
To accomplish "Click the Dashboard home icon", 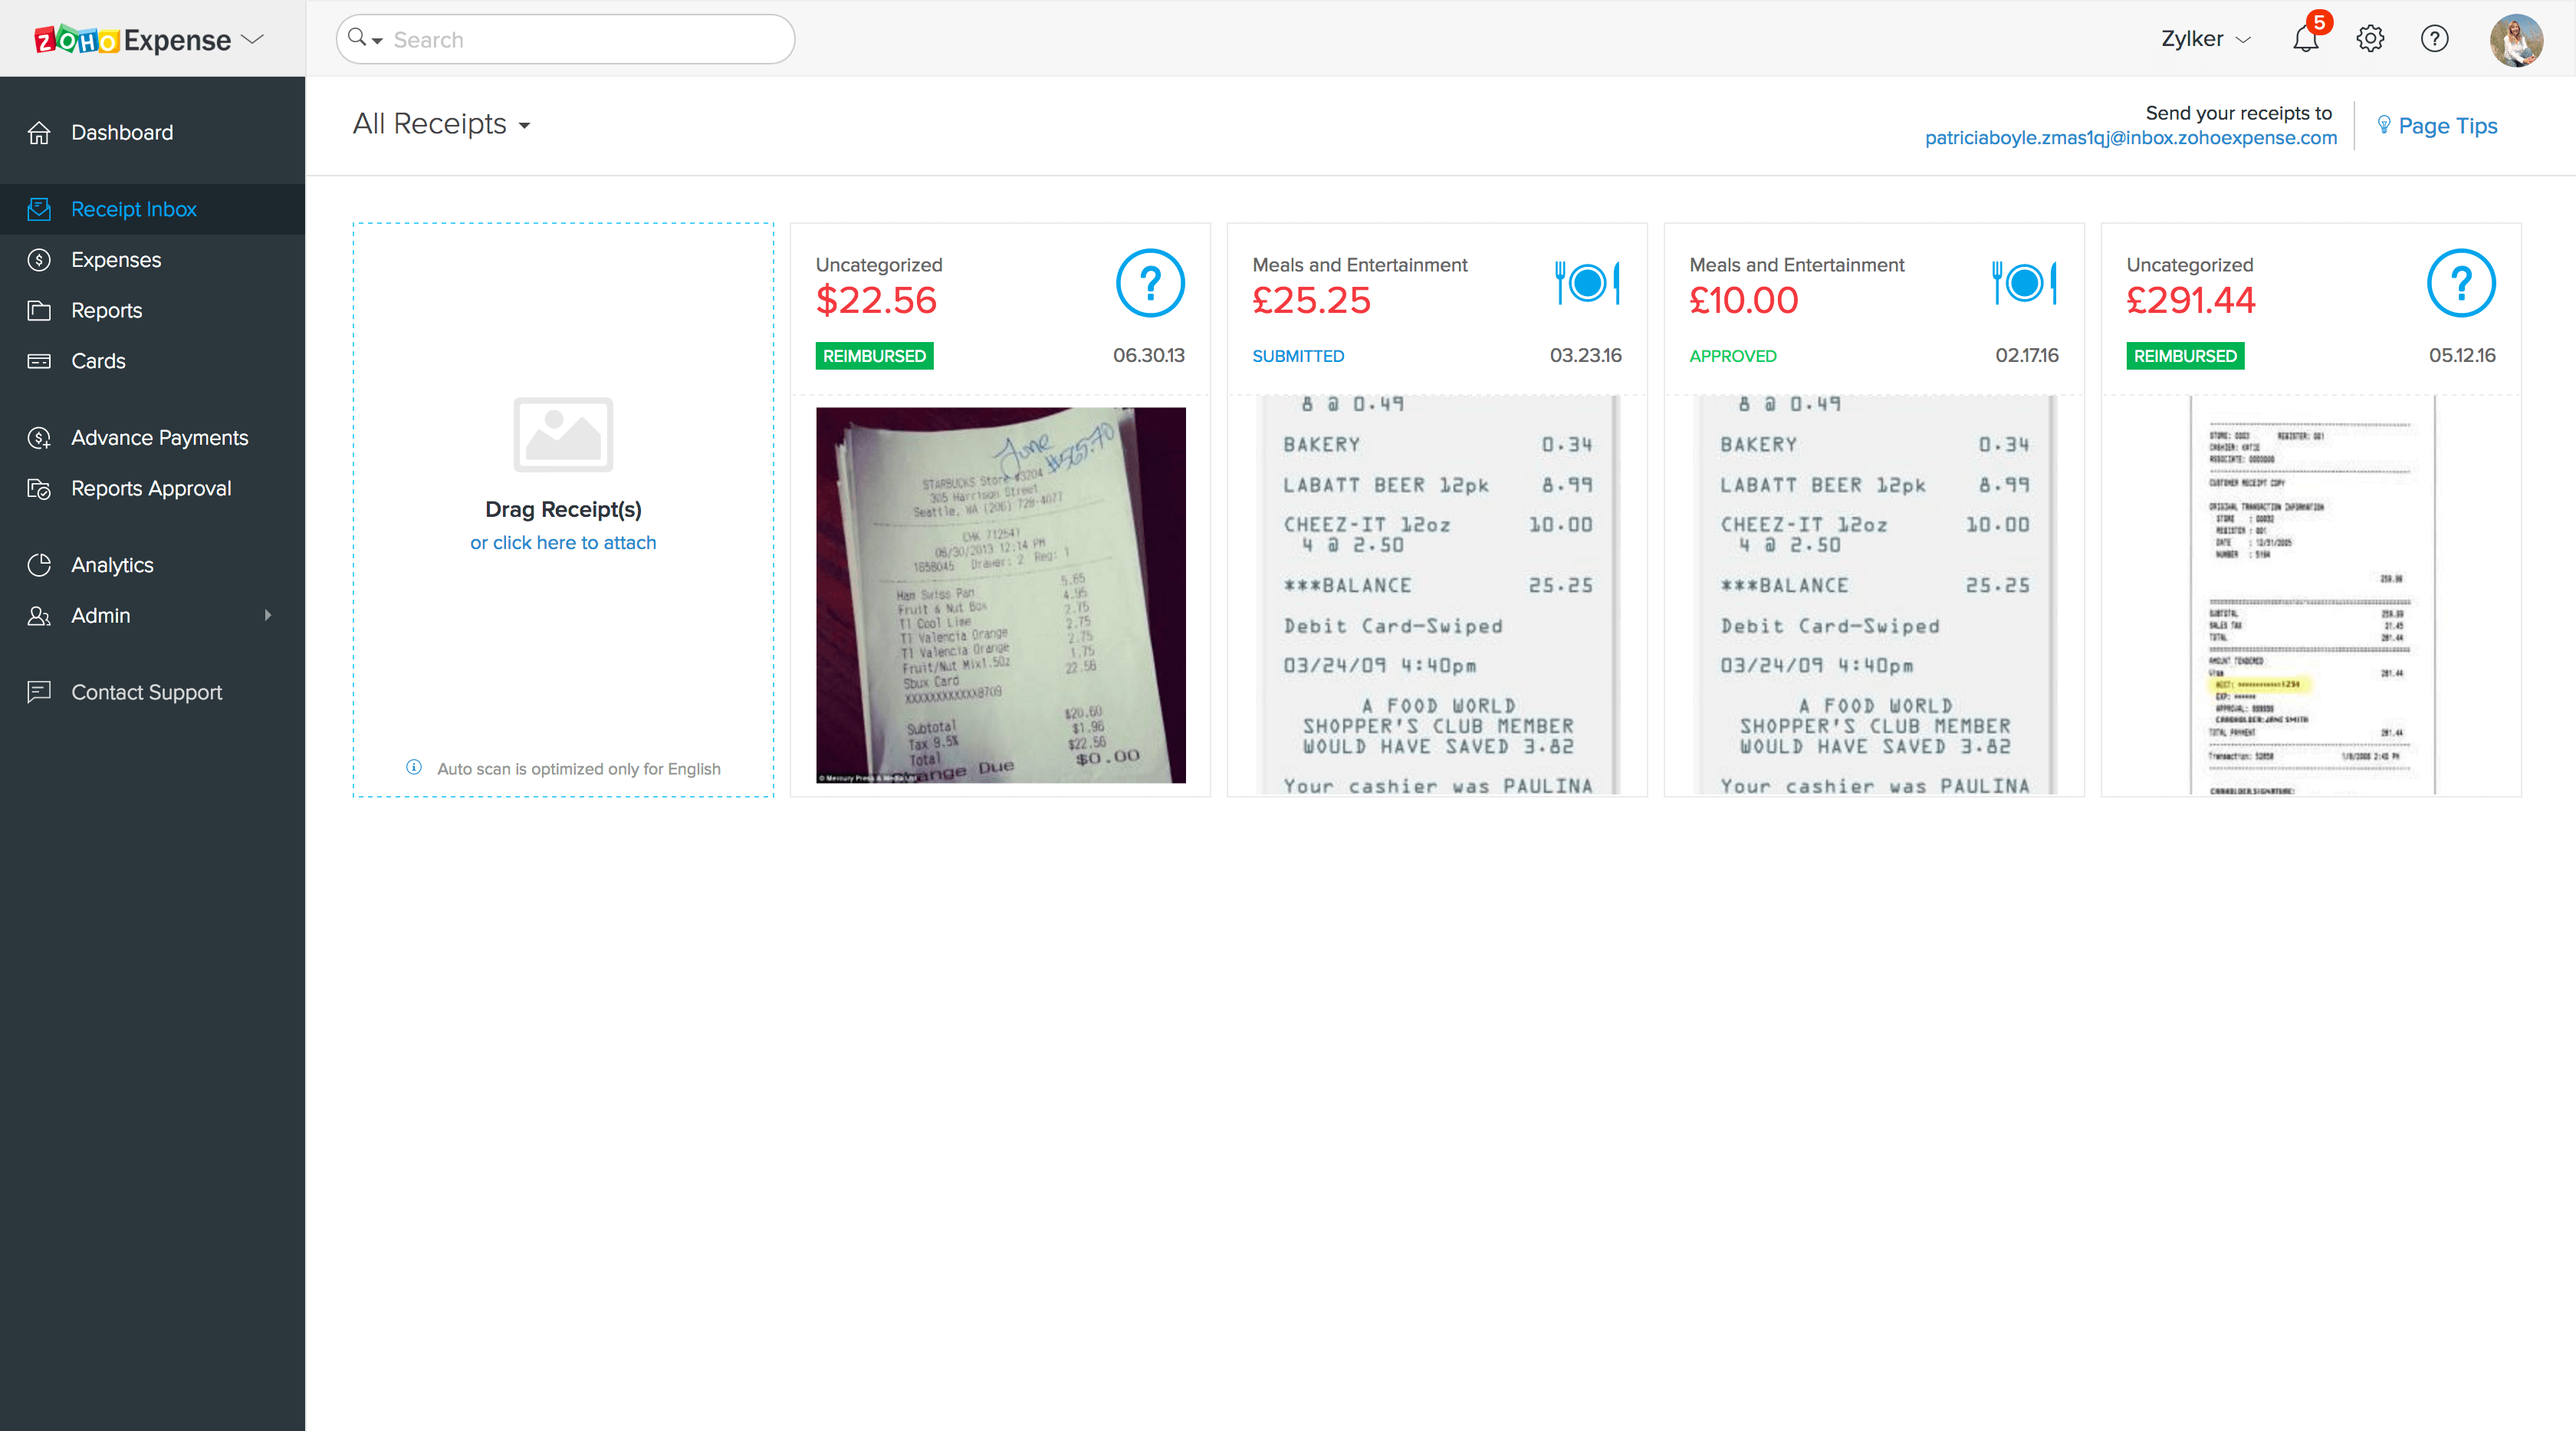I will pos(39,133).
